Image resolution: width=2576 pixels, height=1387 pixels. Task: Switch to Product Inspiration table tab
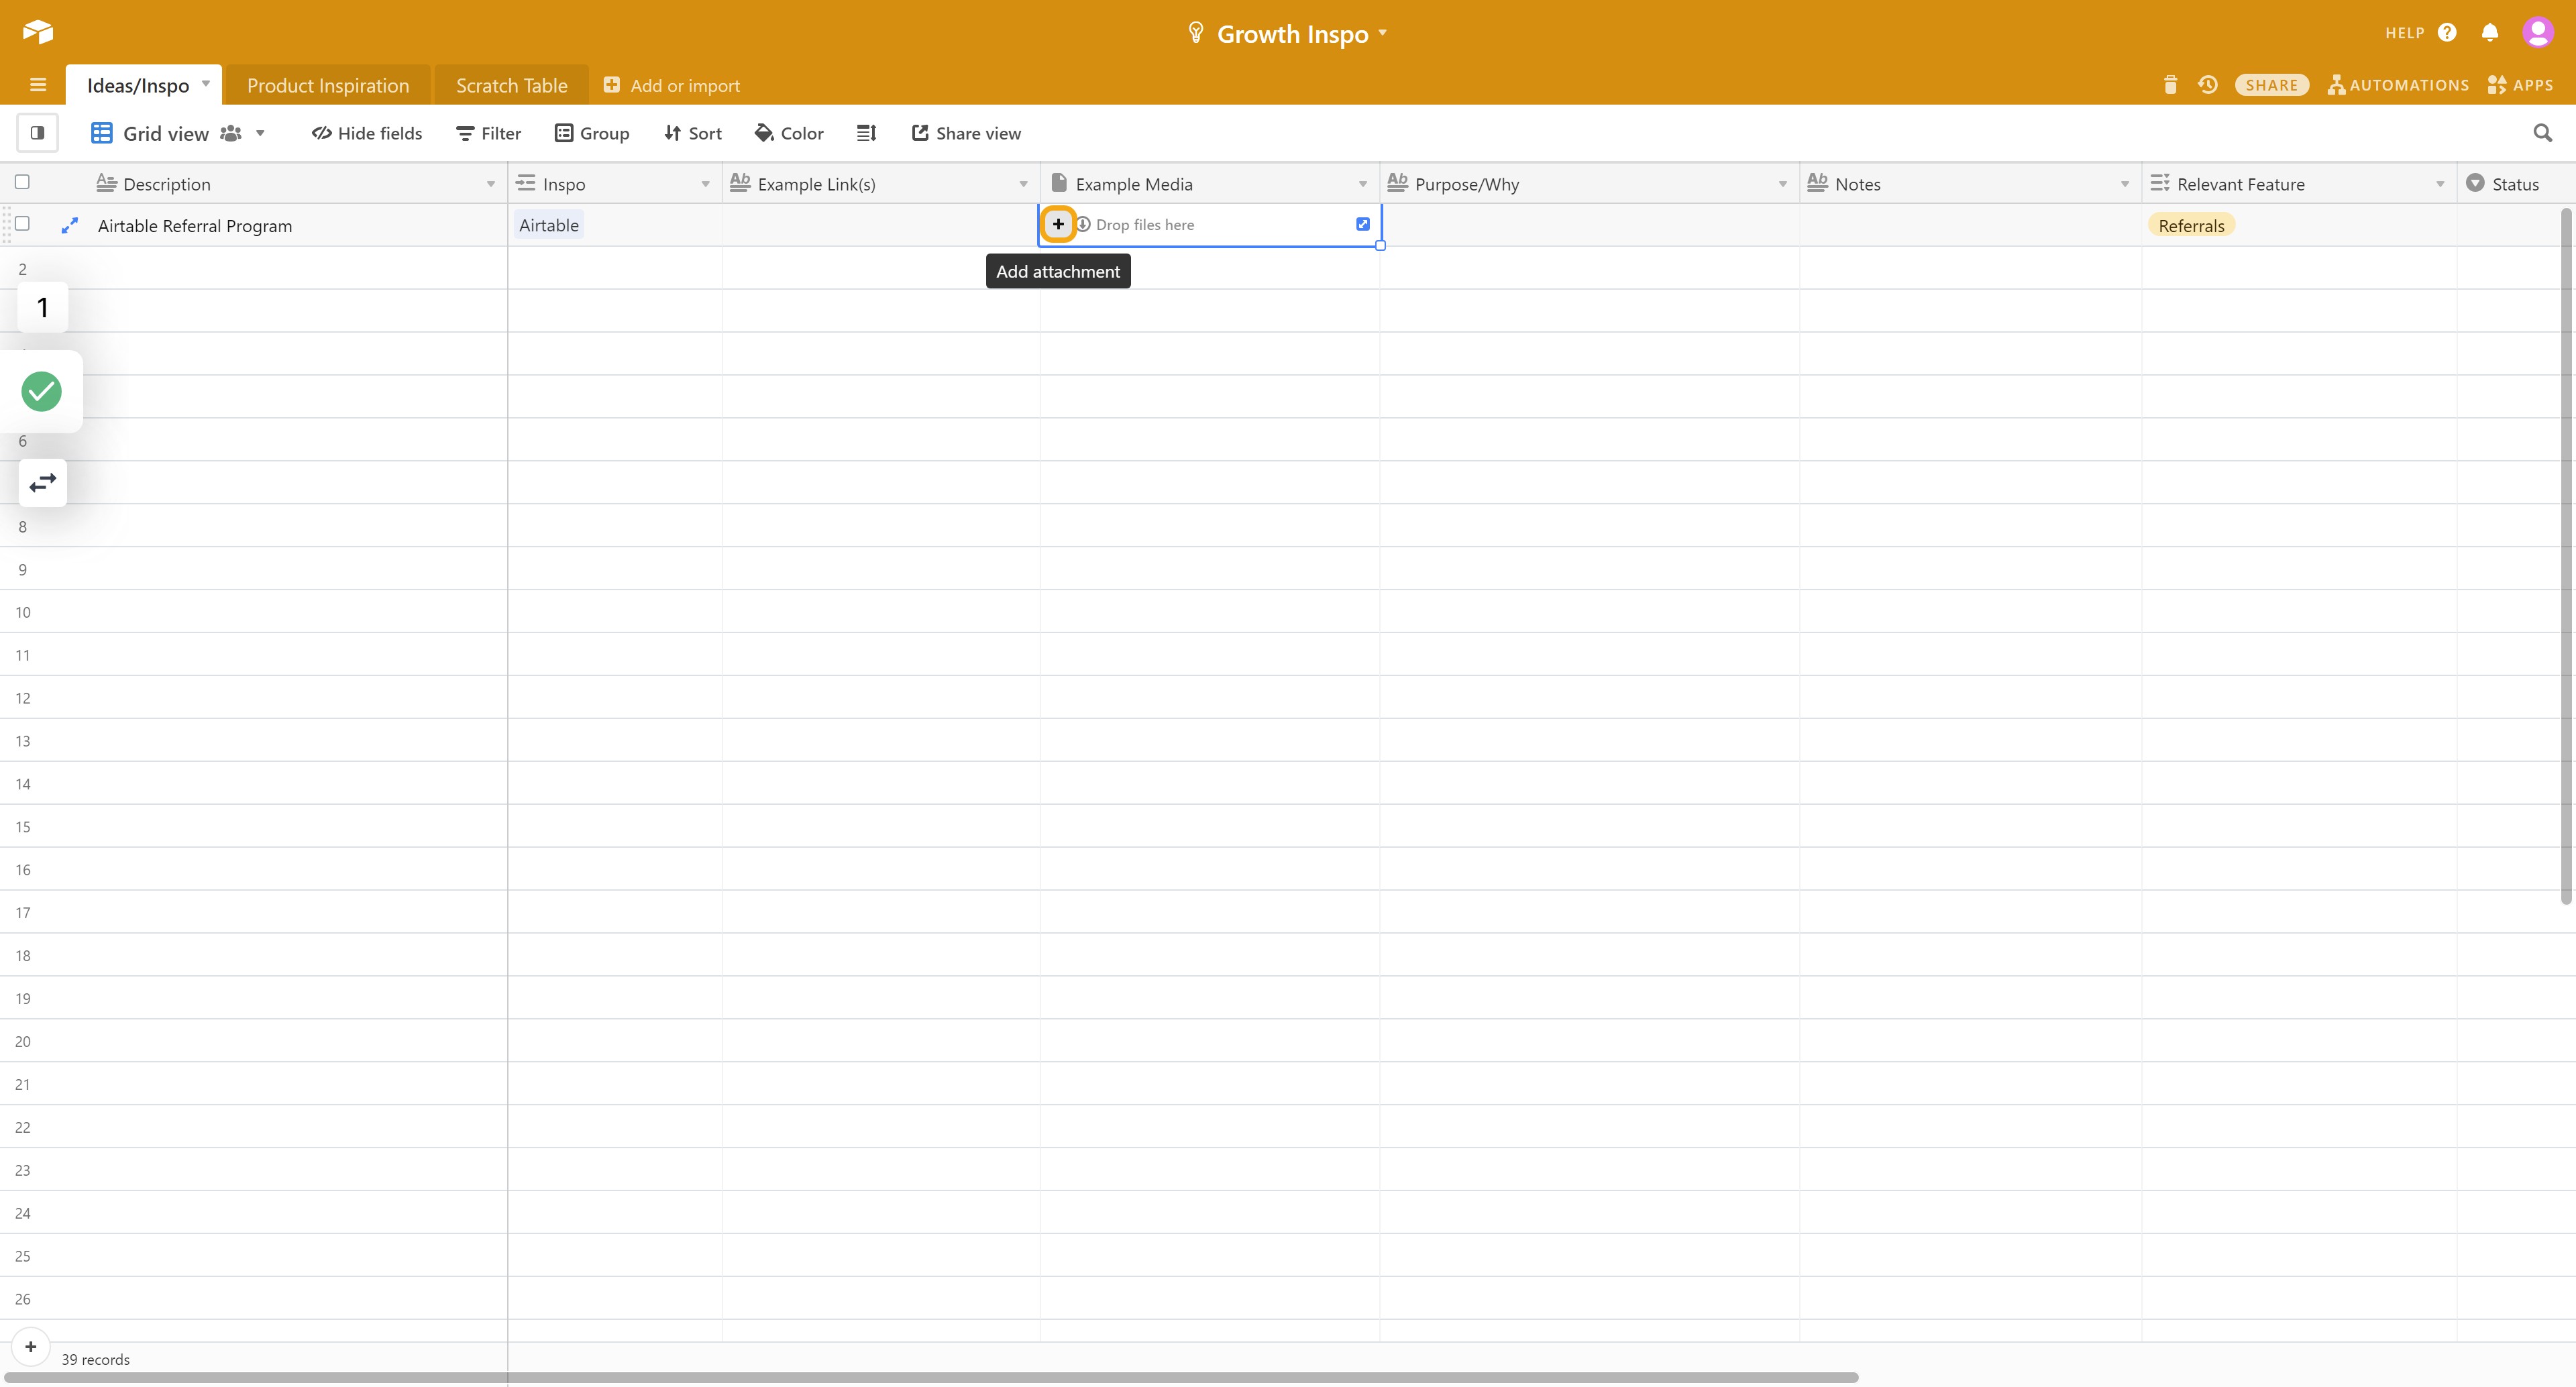click(328, 85)
